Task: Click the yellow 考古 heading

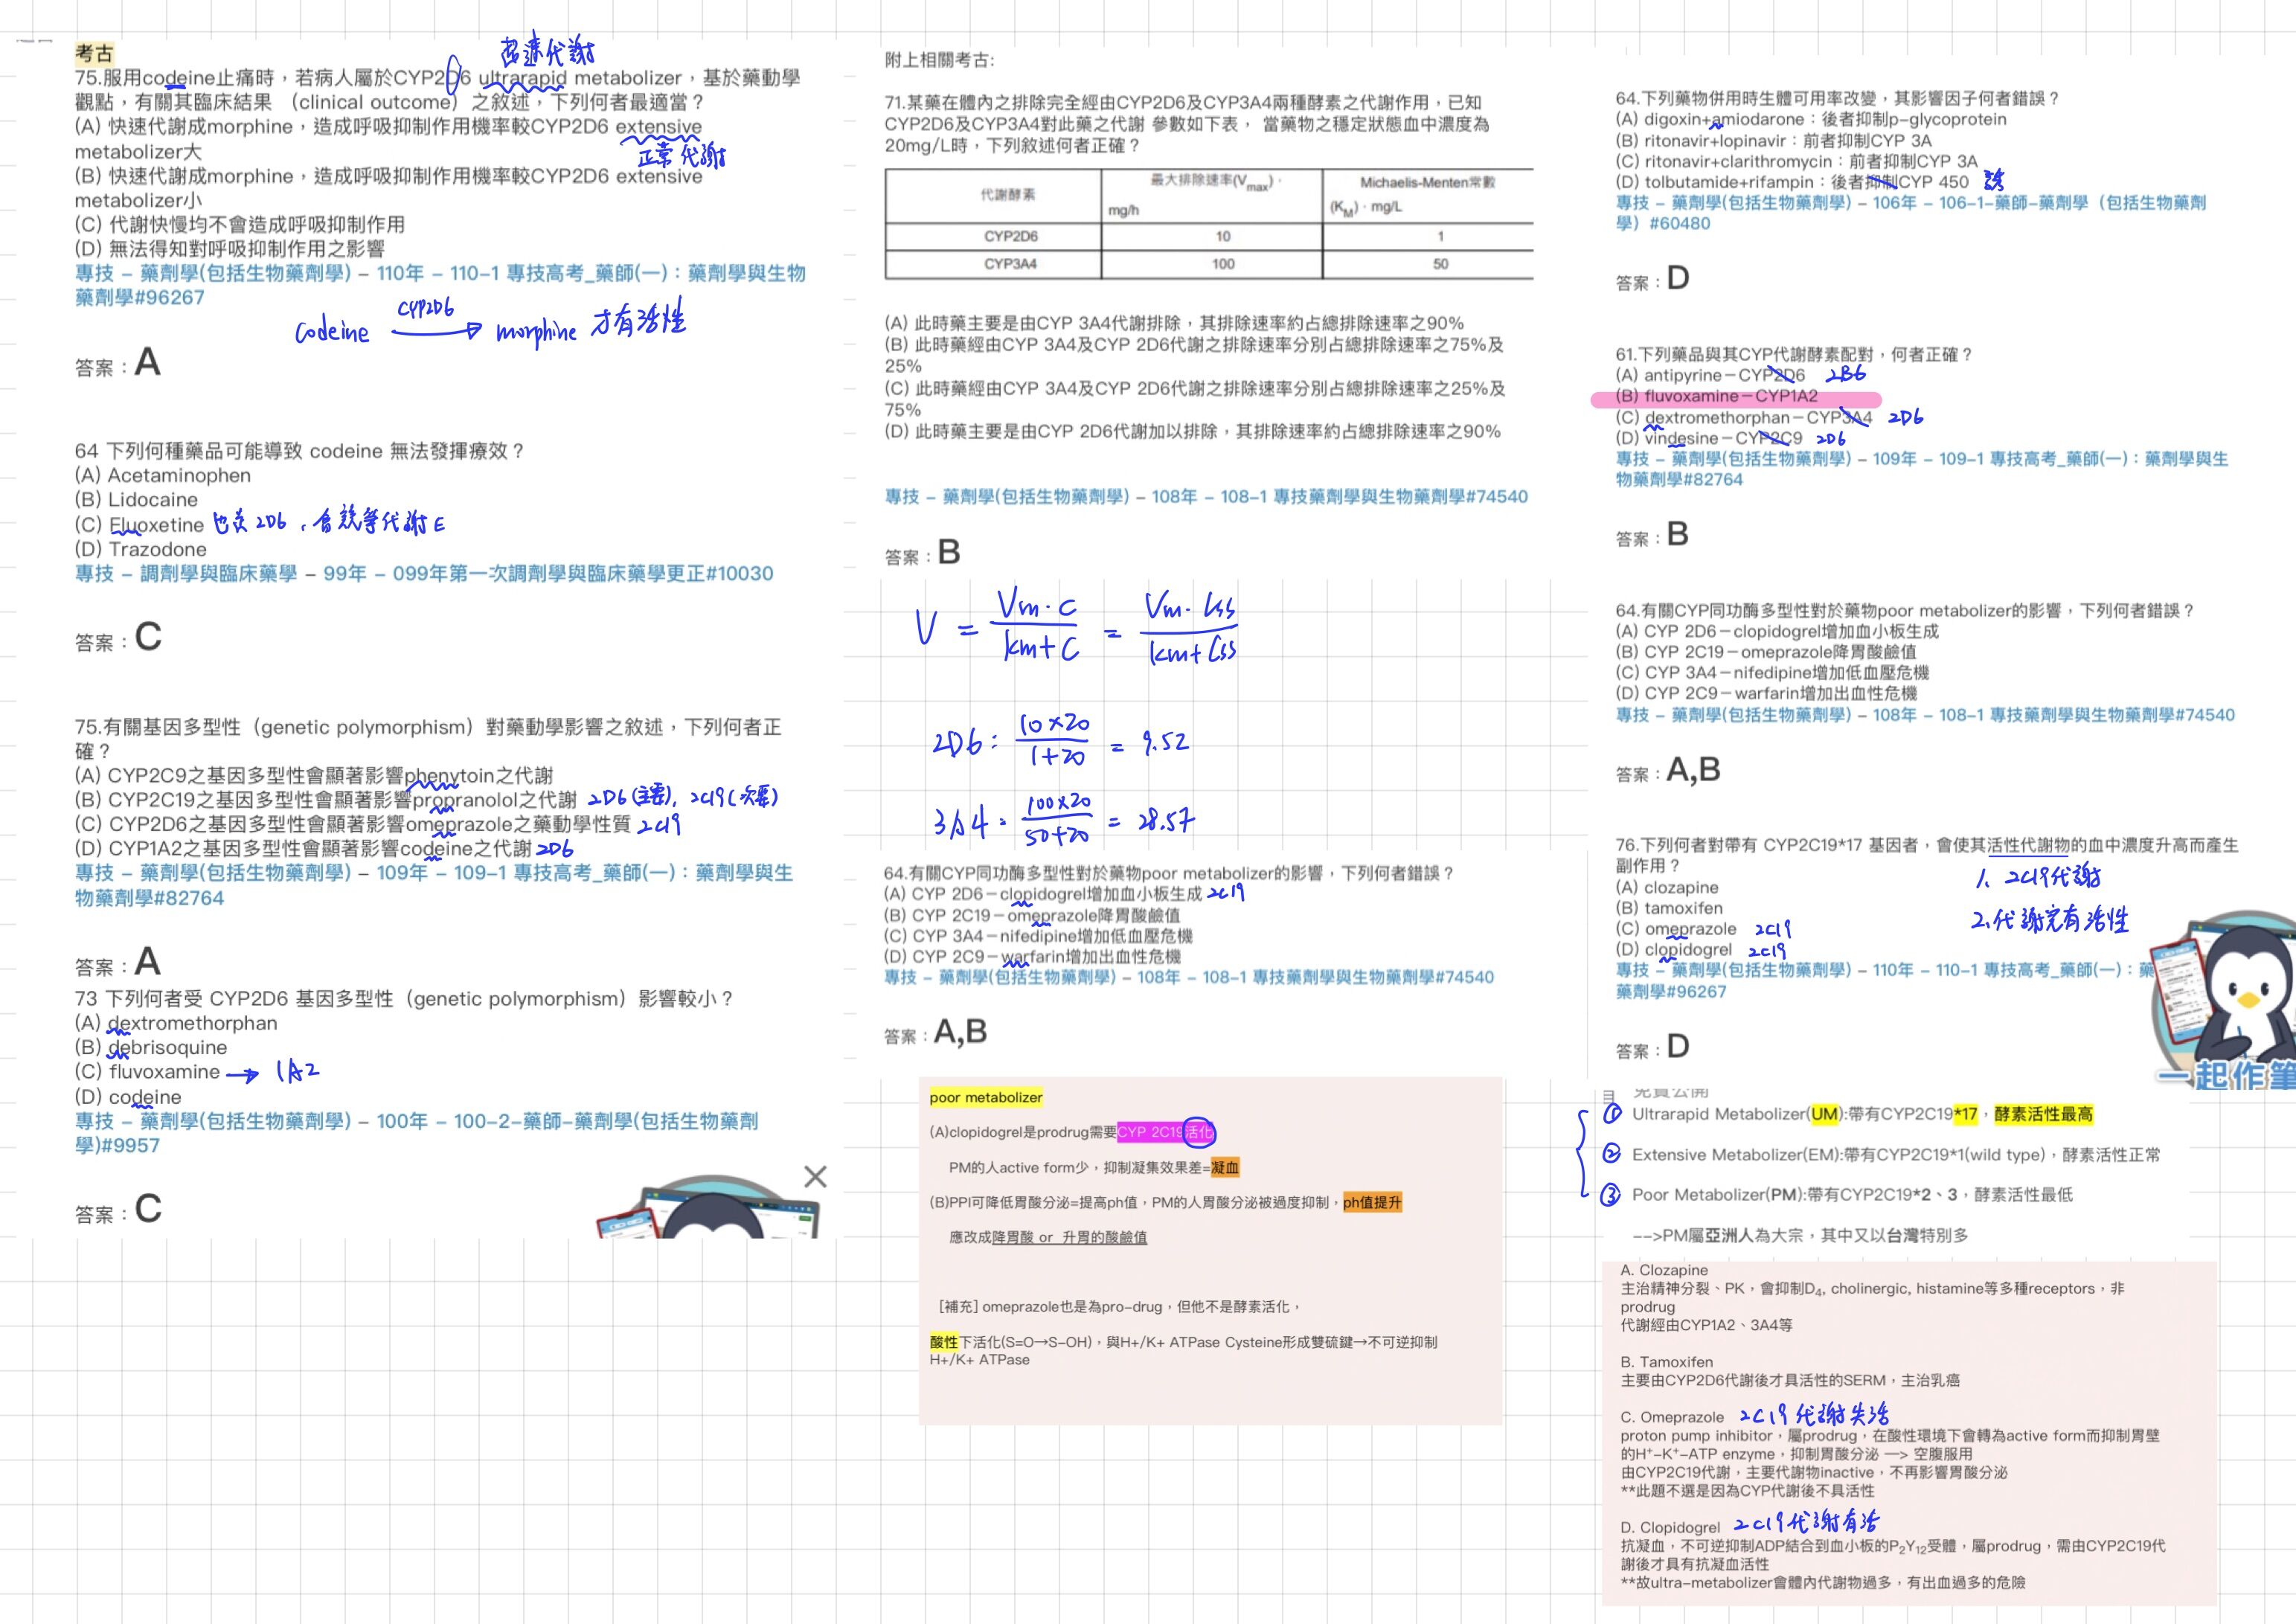Action: (94, 53)
